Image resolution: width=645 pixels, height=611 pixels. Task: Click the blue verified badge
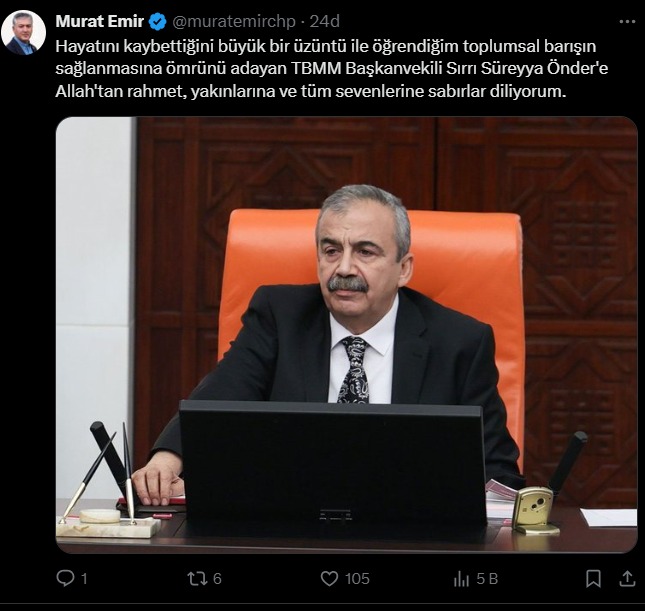click(157, 22)
